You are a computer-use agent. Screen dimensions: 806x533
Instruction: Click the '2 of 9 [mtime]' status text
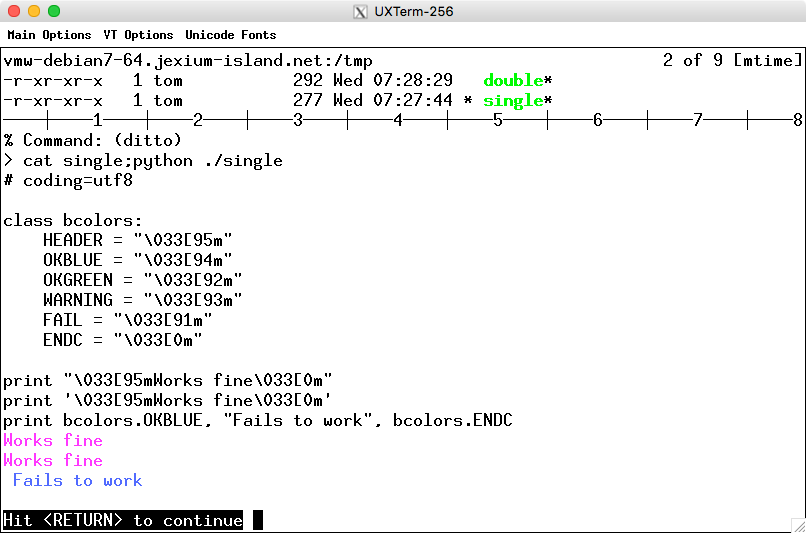[x=732, y=61]
